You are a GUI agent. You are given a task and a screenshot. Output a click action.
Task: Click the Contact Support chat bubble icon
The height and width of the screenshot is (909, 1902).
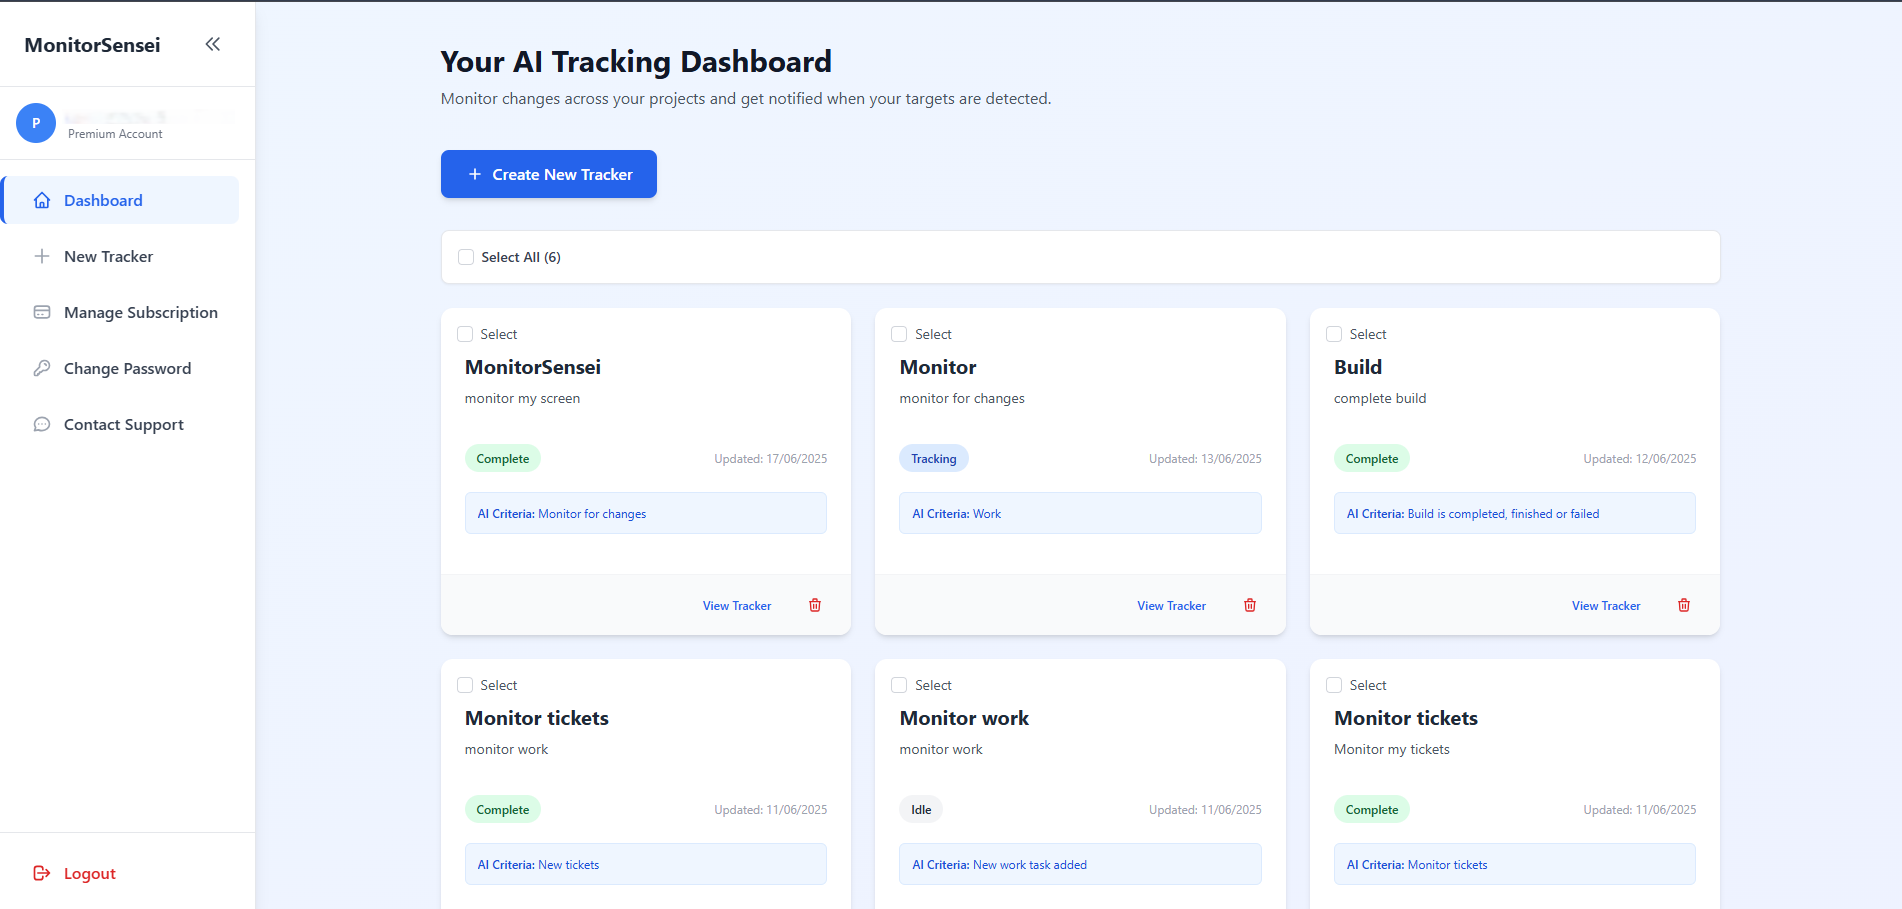click(x=42, y=424)
